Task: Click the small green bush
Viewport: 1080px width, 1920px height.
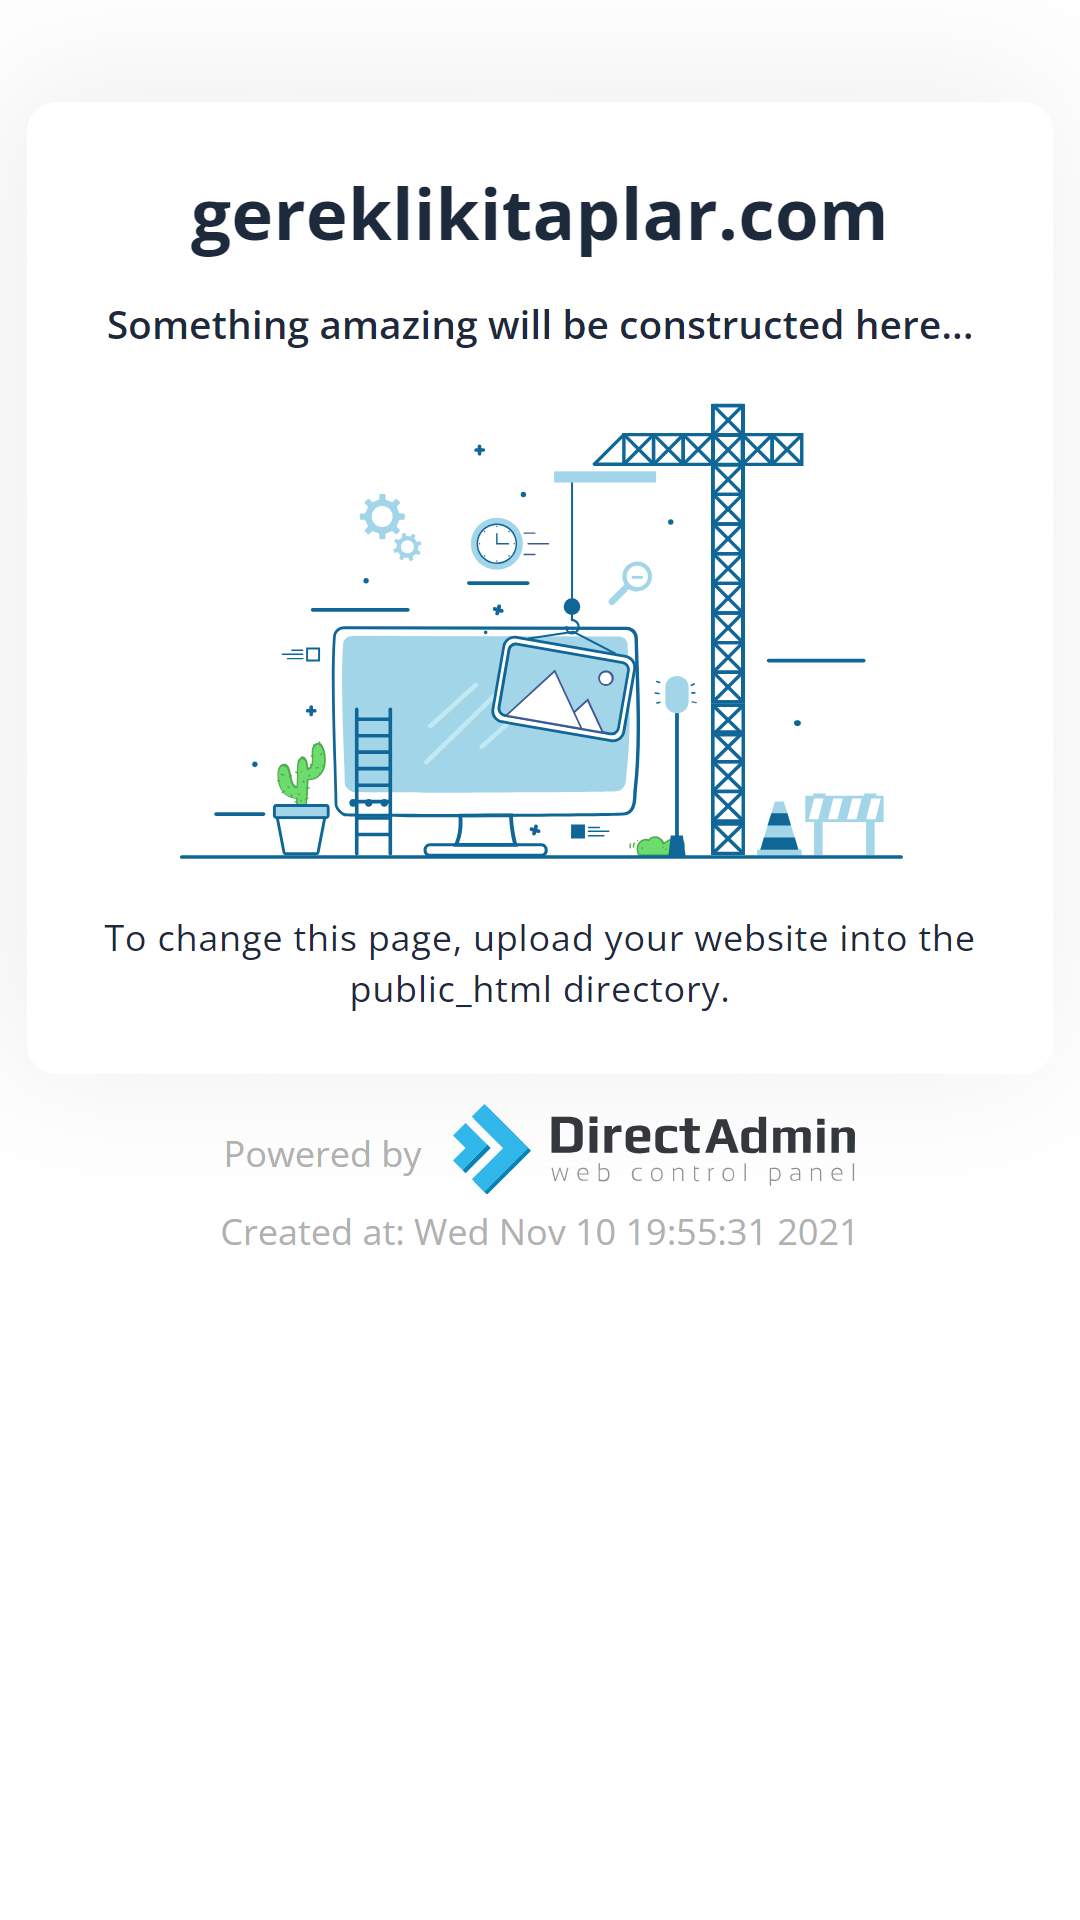Action: pyautogui.click(x=652, y=846)
